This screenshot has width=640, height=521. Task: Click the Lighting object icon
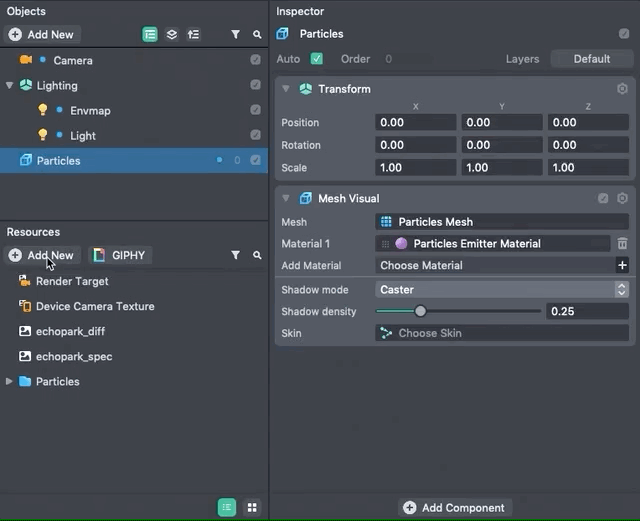point(26,85)
